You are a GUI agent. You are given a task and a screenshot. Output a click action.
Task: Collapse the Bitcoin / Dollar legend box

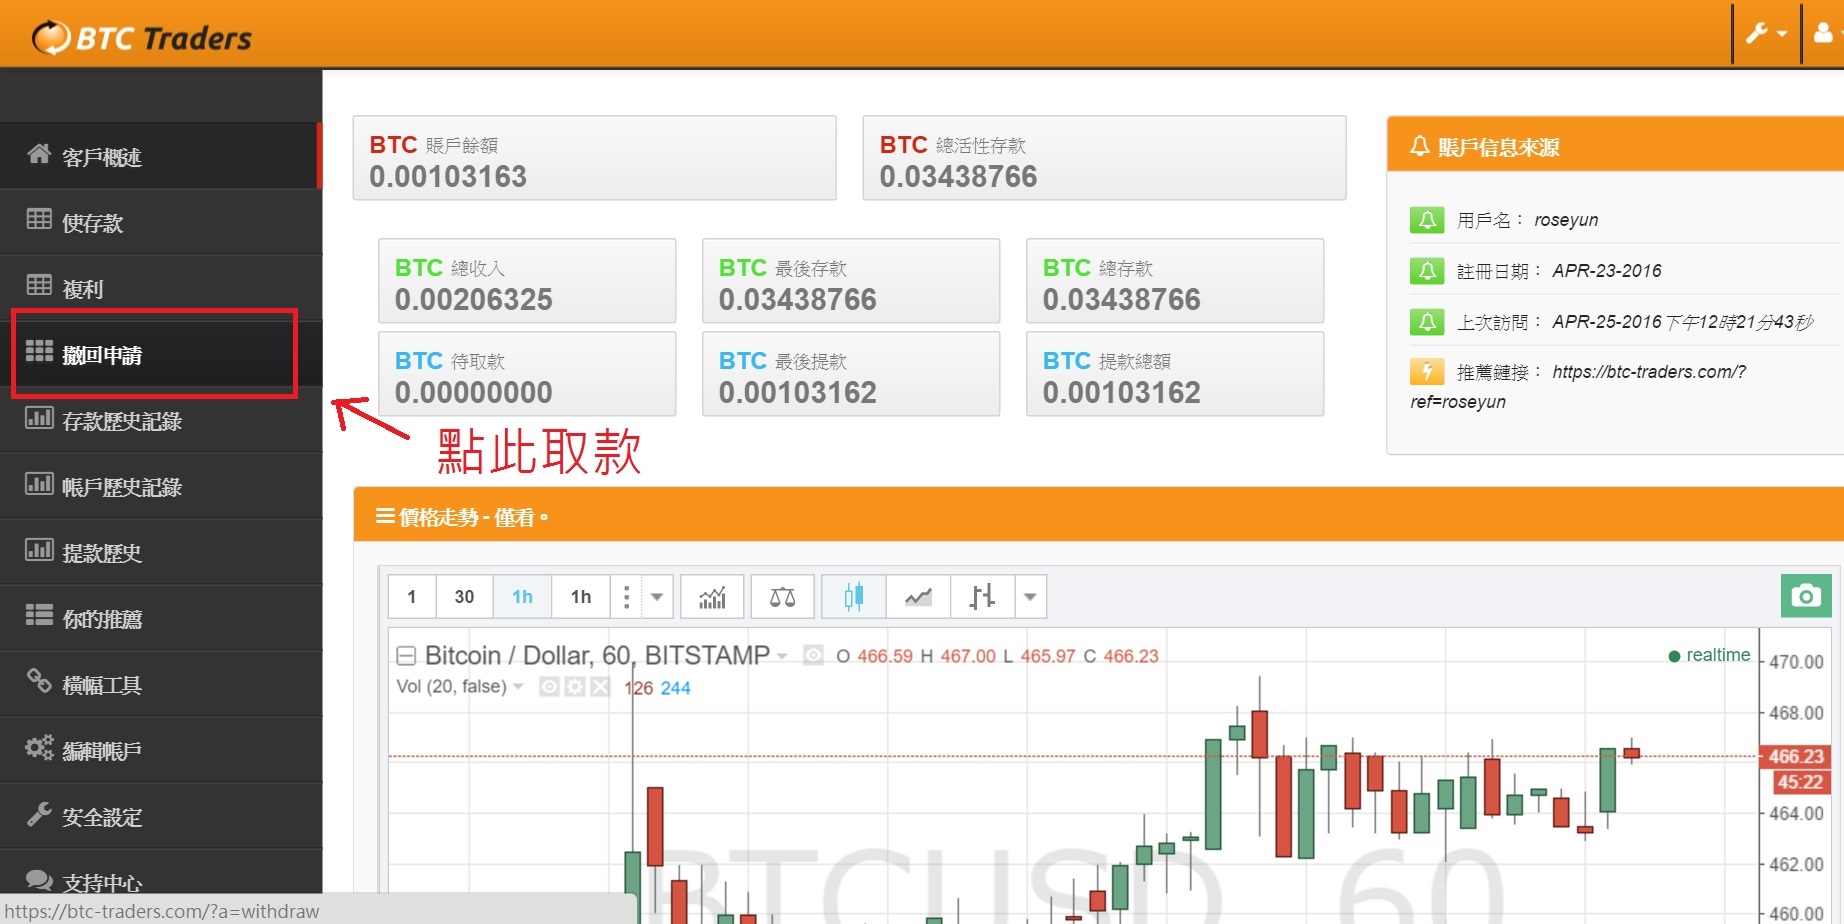pos(406,656)
